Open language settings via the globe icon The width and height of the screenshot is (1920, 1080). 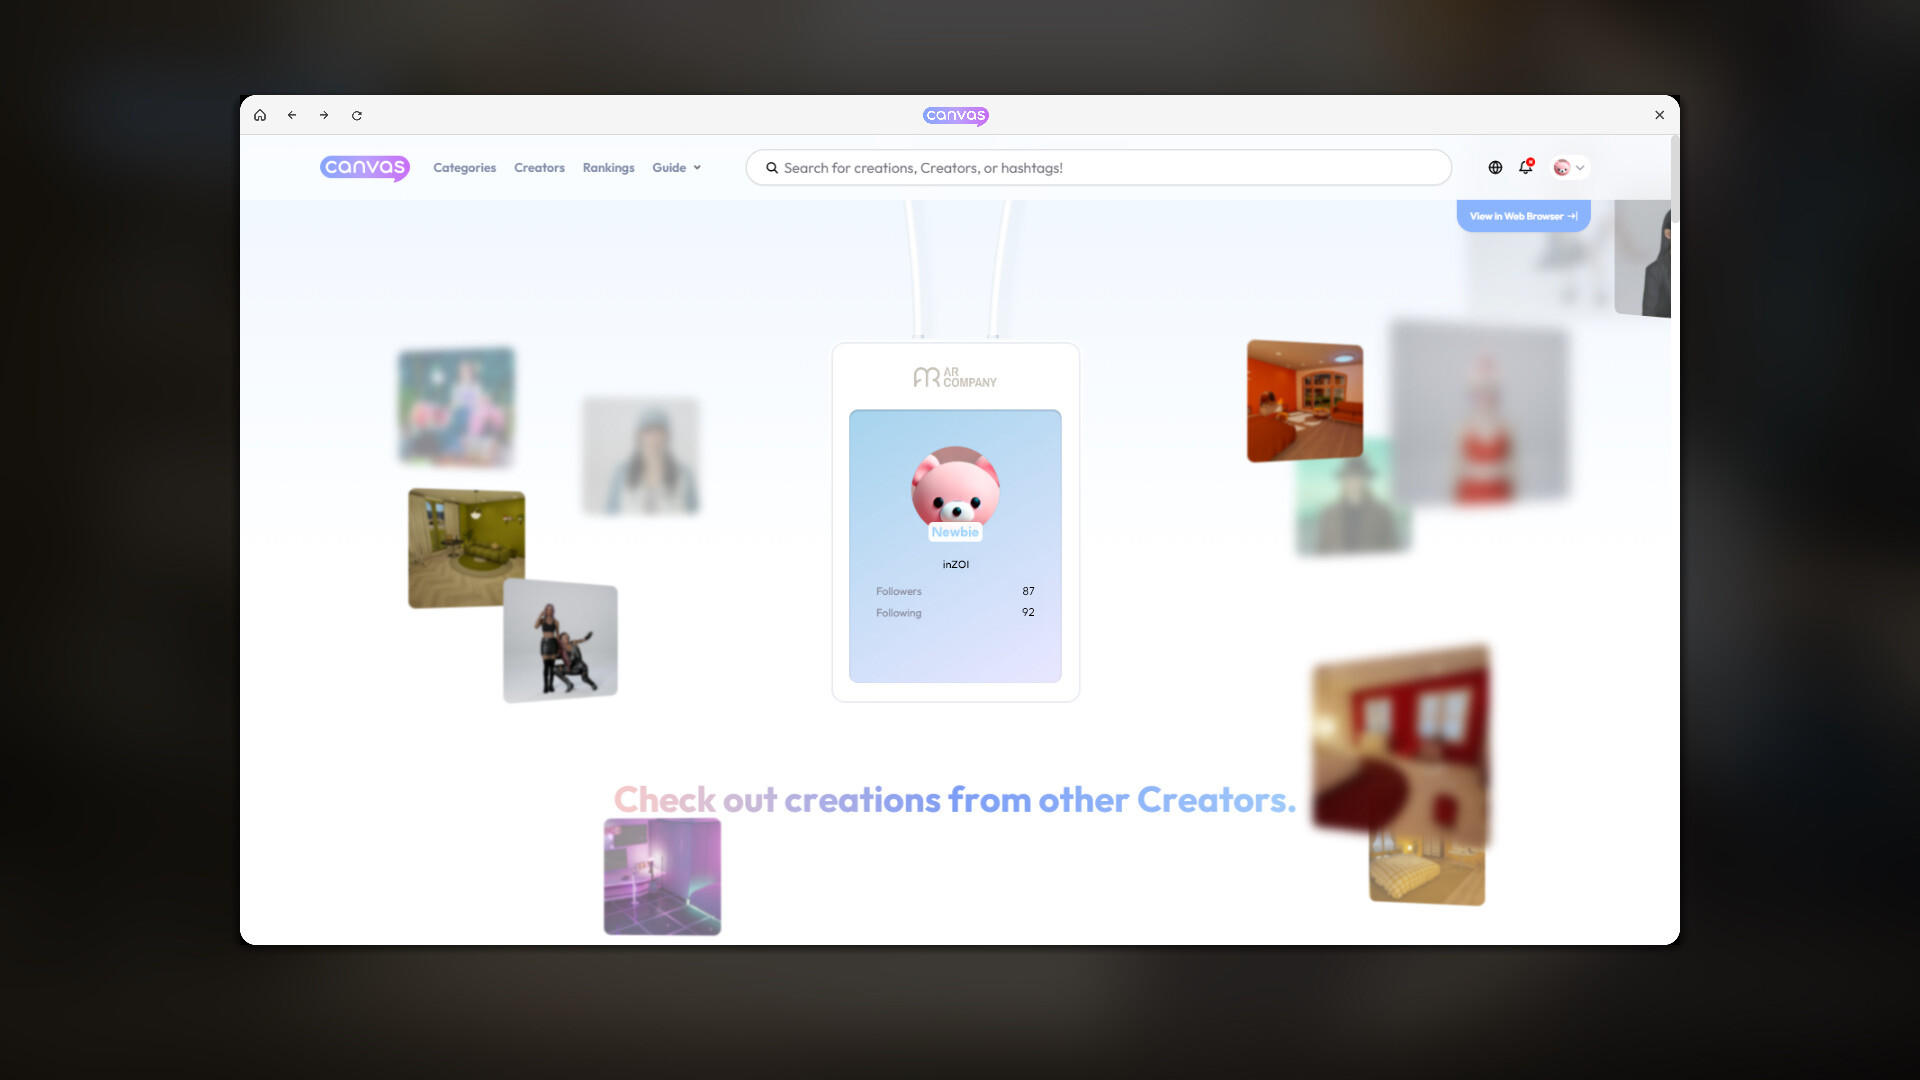coord(1495,167)
